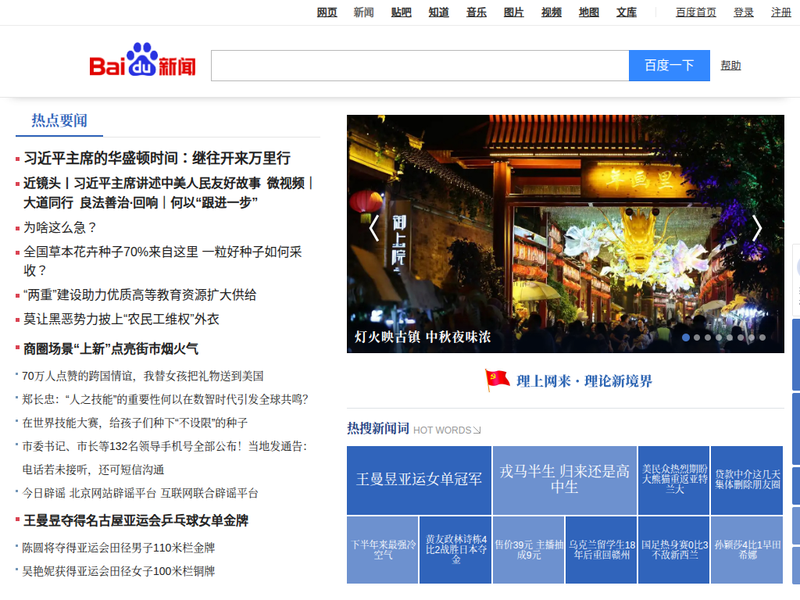Advance carousel with the right arrow

click(x=757, y=228)
